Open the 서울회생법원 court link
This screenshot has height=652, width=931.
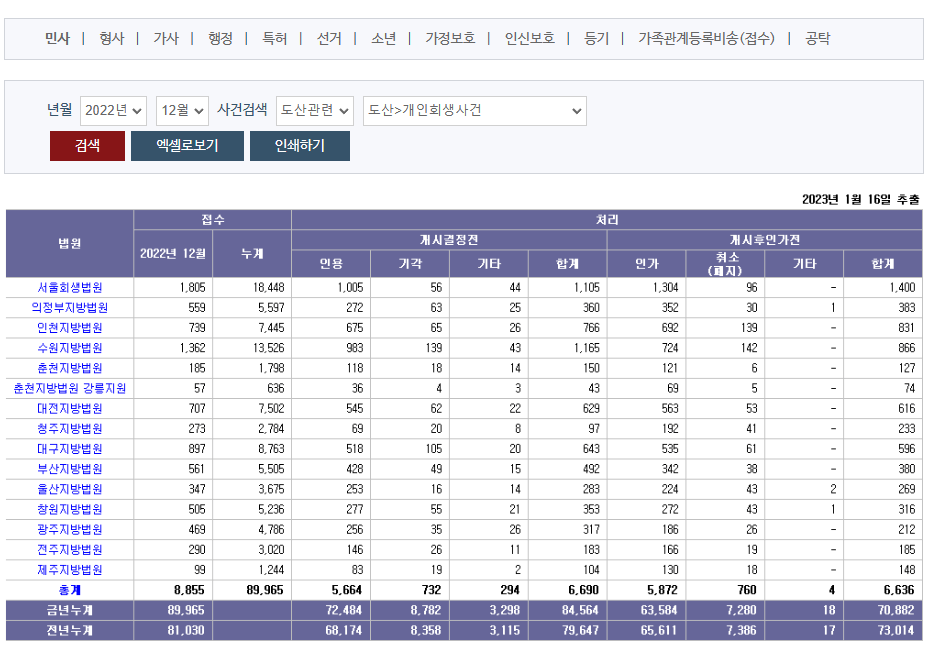pyautogui.click(x=69, y=287)
